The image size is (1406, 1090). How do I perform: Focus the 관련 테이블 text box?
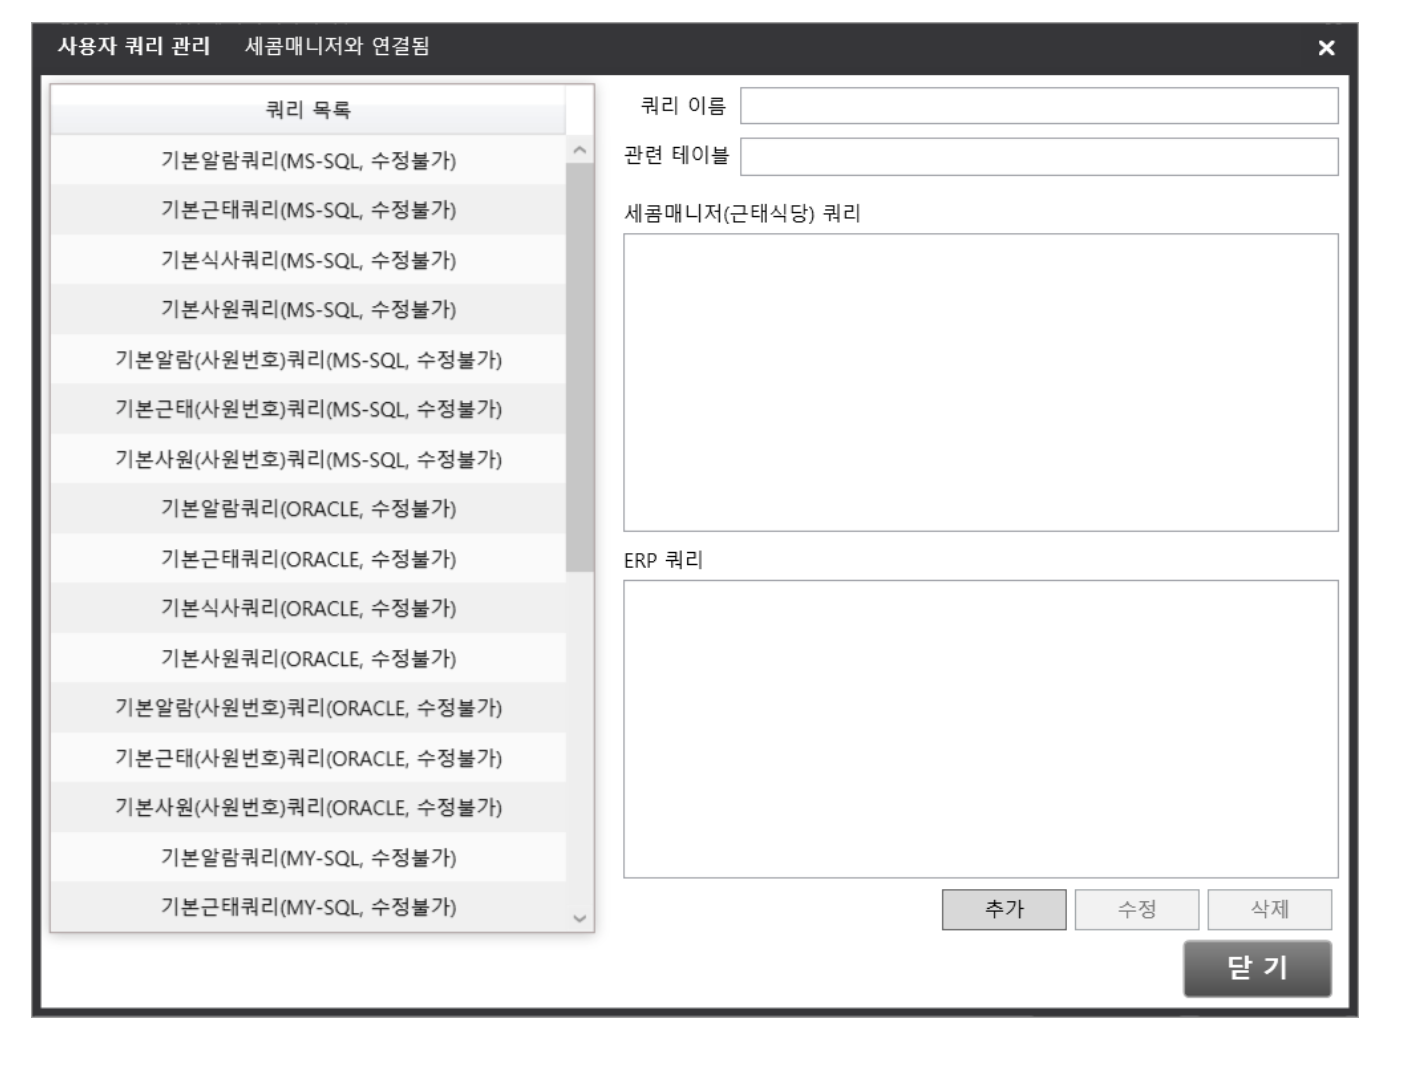(x=1038, y=157)
